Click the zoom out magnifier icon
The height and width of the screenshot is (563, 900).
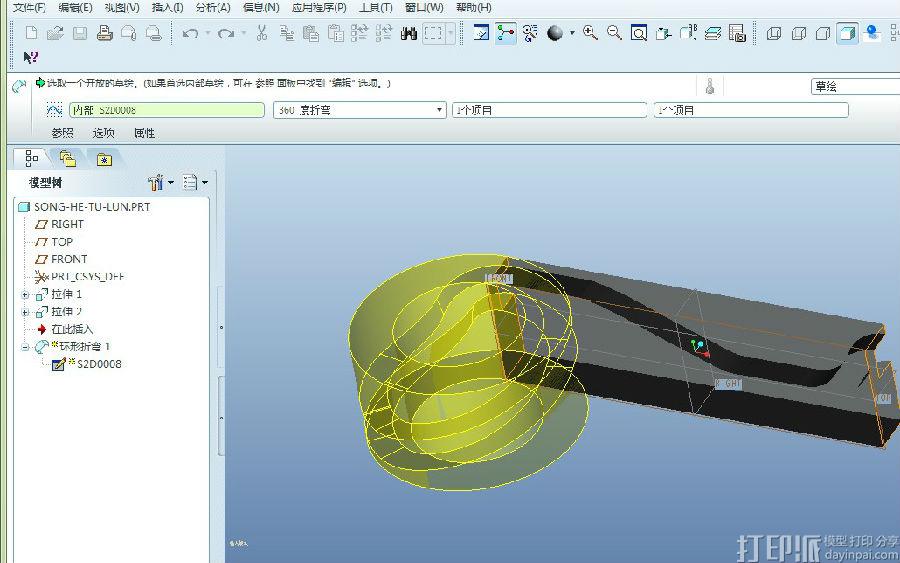click(614, 33)
